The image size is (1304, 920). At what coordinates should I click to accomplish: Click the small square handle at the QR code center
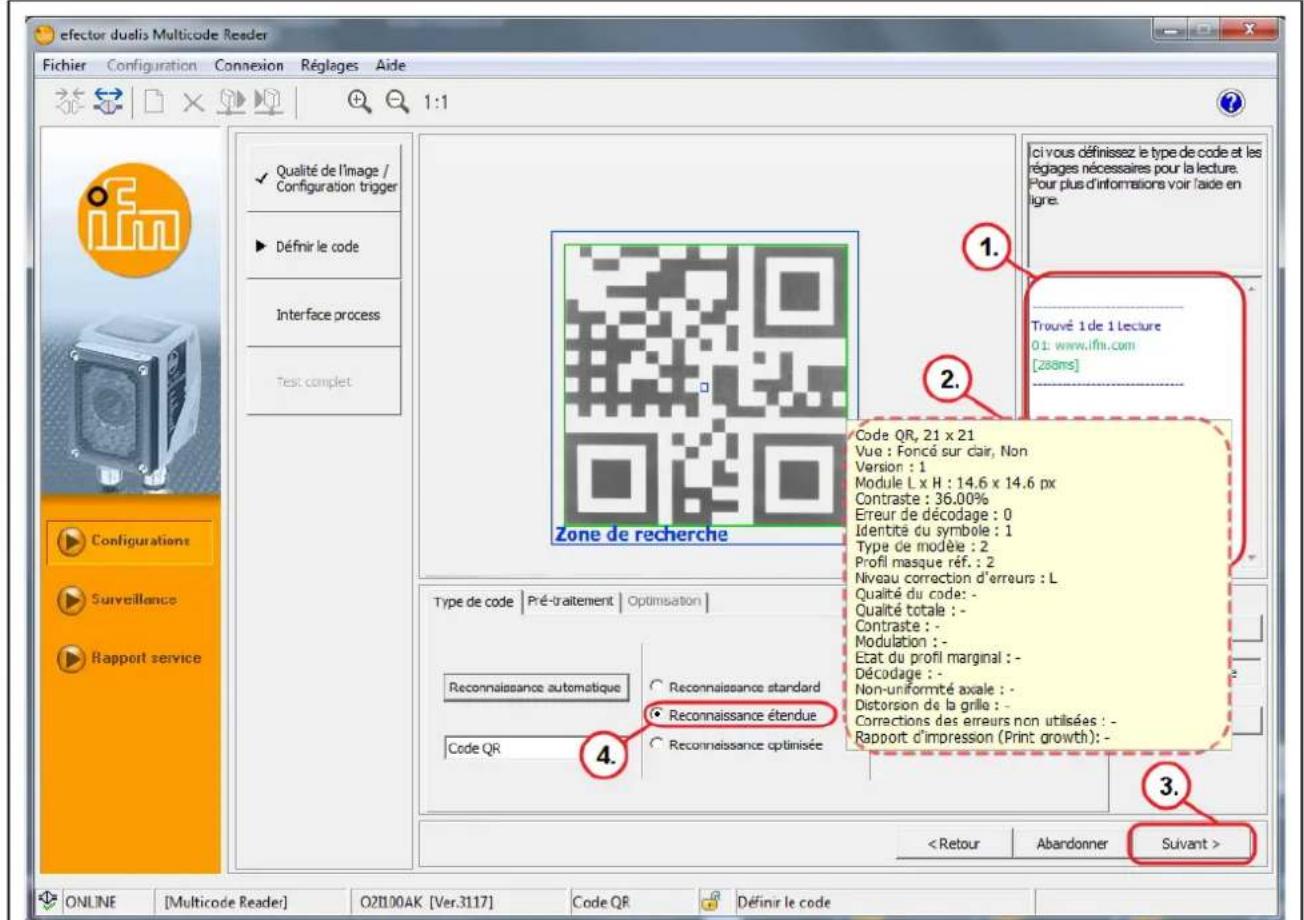click(x=704, y=385)
